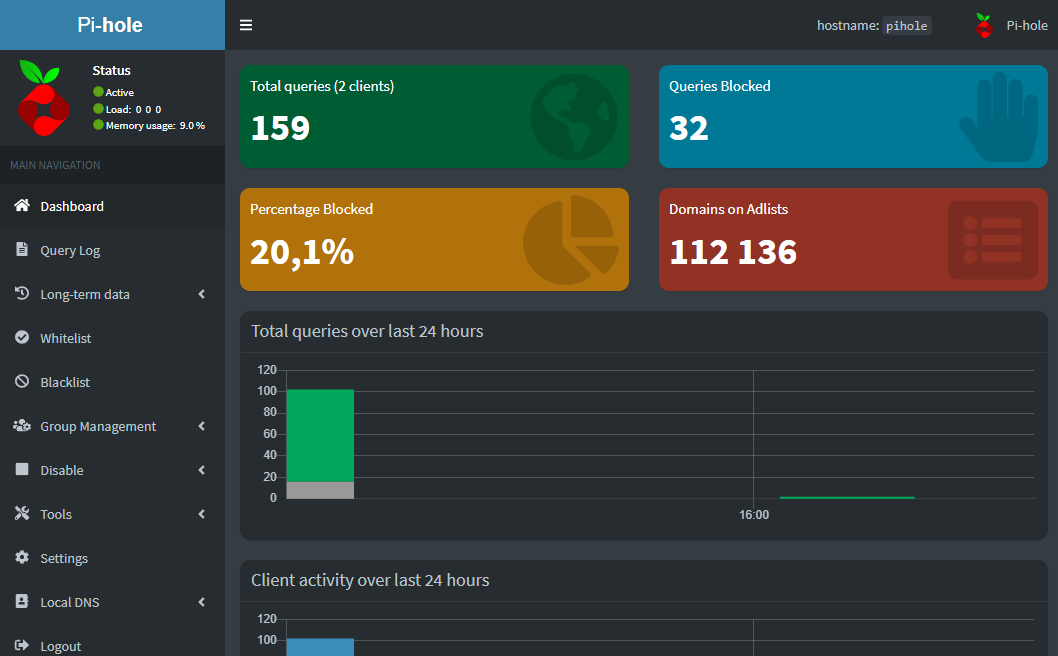Click the Pi-hole title in the header

click(x=110, y=25)
